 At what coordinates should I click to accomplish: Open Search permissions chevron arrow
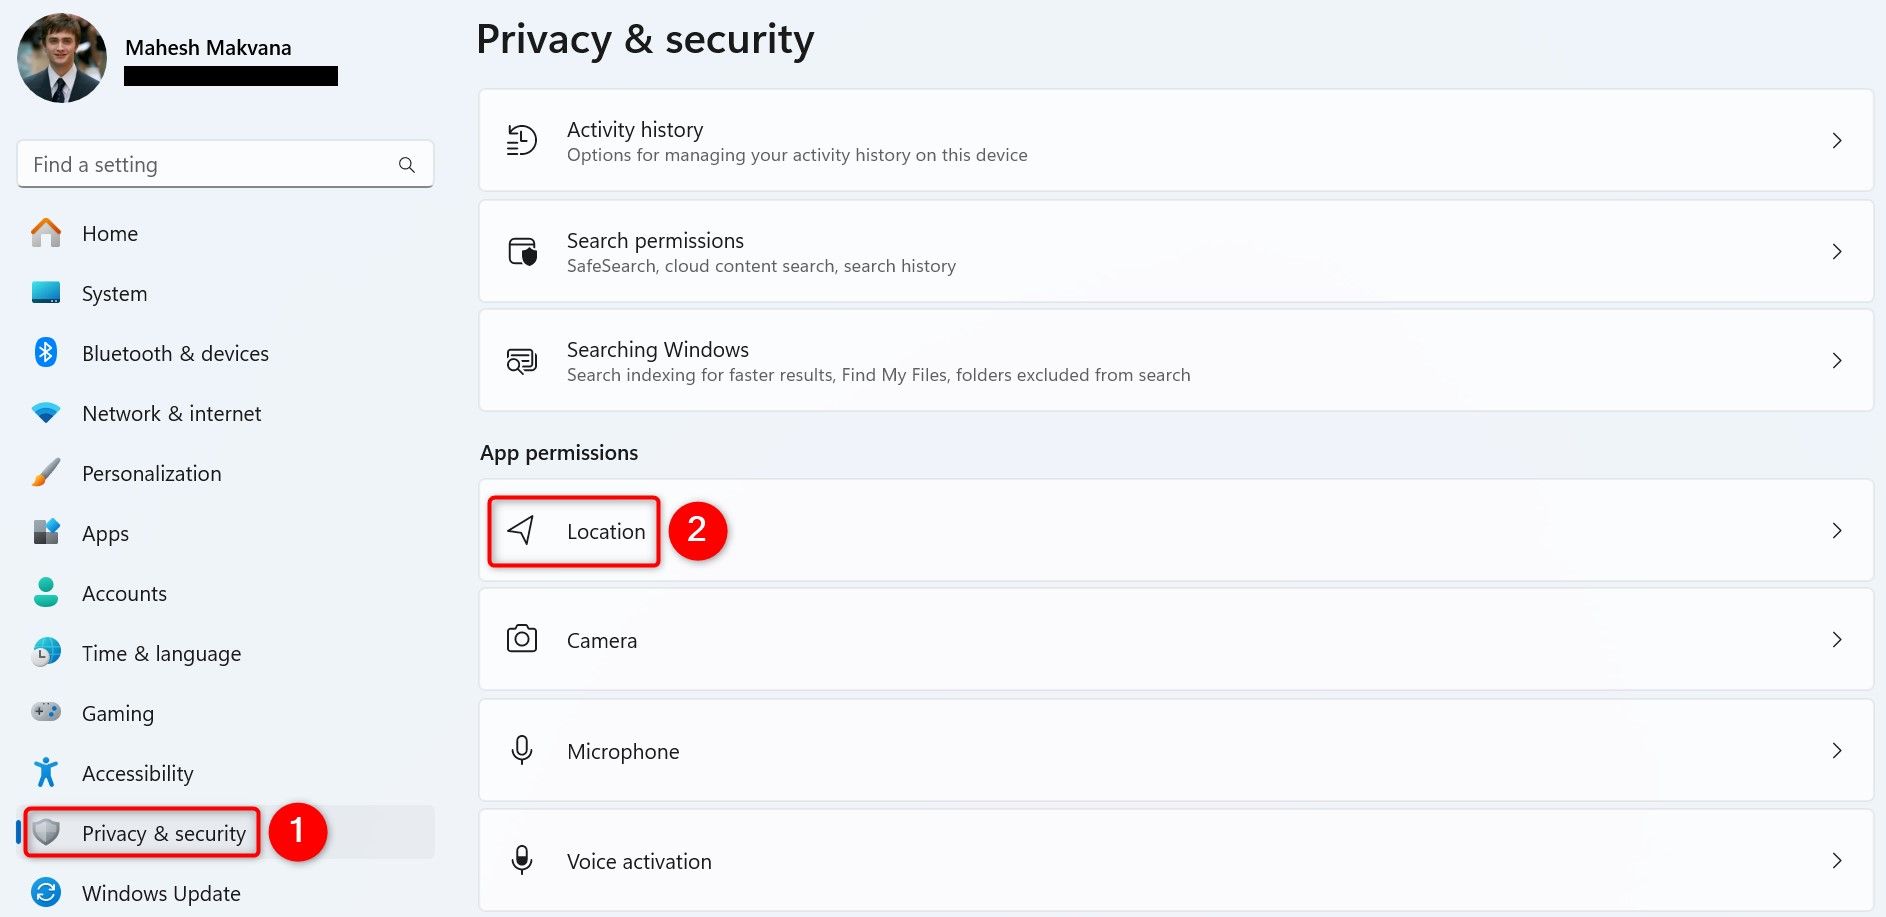pyautogui.click(x=1837, y=252)
